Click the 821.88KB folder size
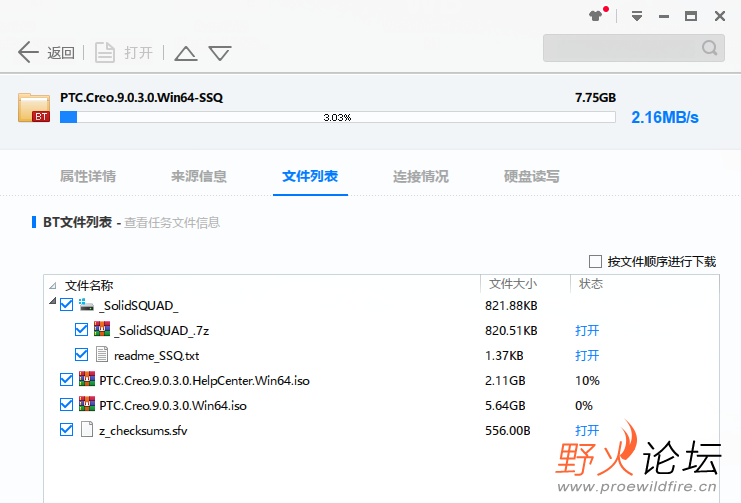Viewport: 741px width, 503px height. 511,306
